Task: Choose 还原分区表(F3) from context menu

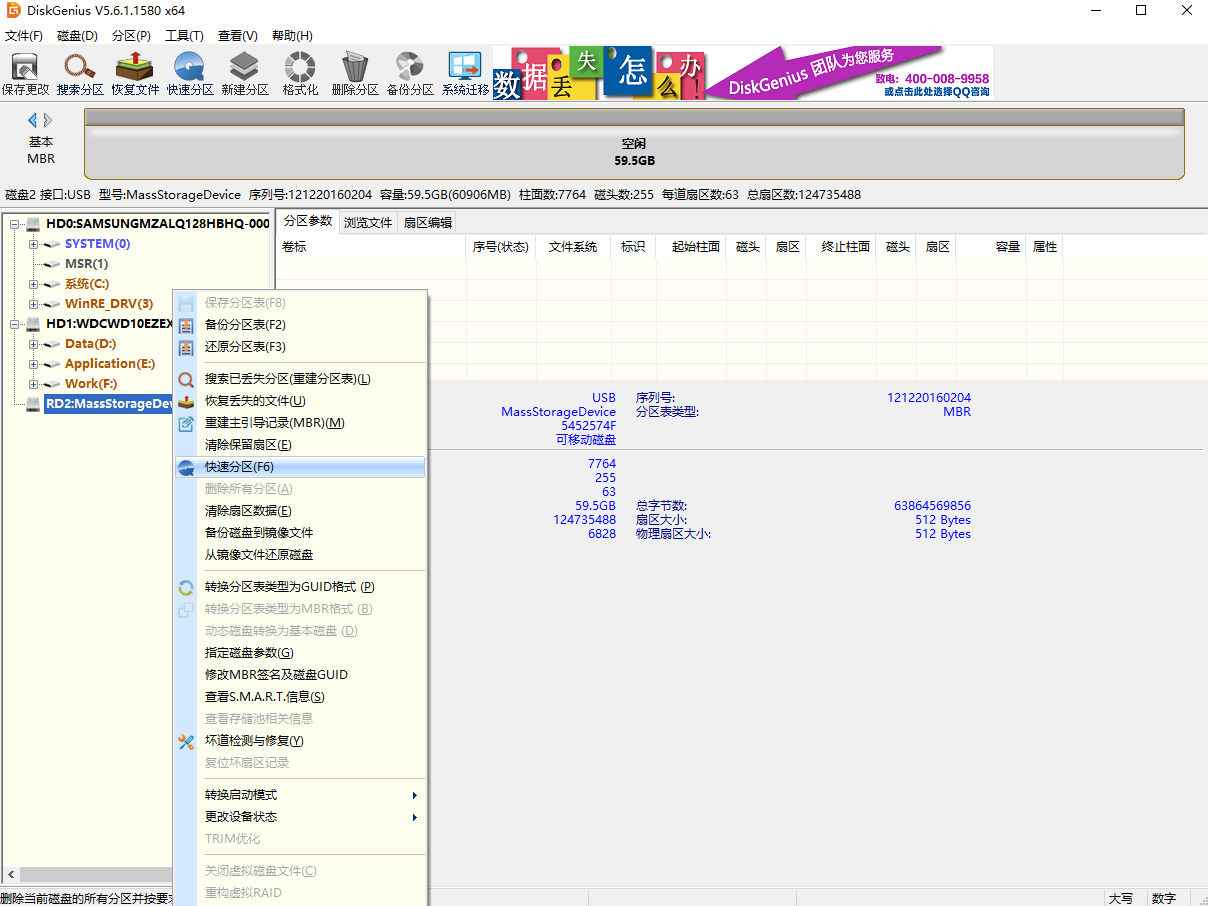Action: pos(300,347)
